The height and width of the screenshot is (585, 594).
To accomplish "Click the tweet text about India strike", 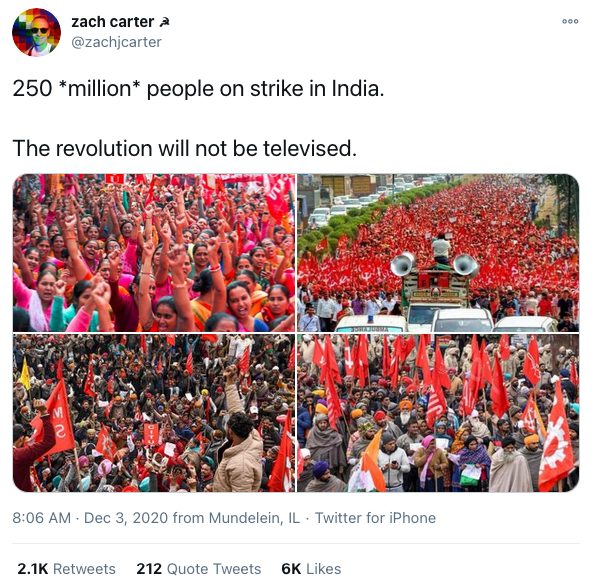I will pos(199,89).
